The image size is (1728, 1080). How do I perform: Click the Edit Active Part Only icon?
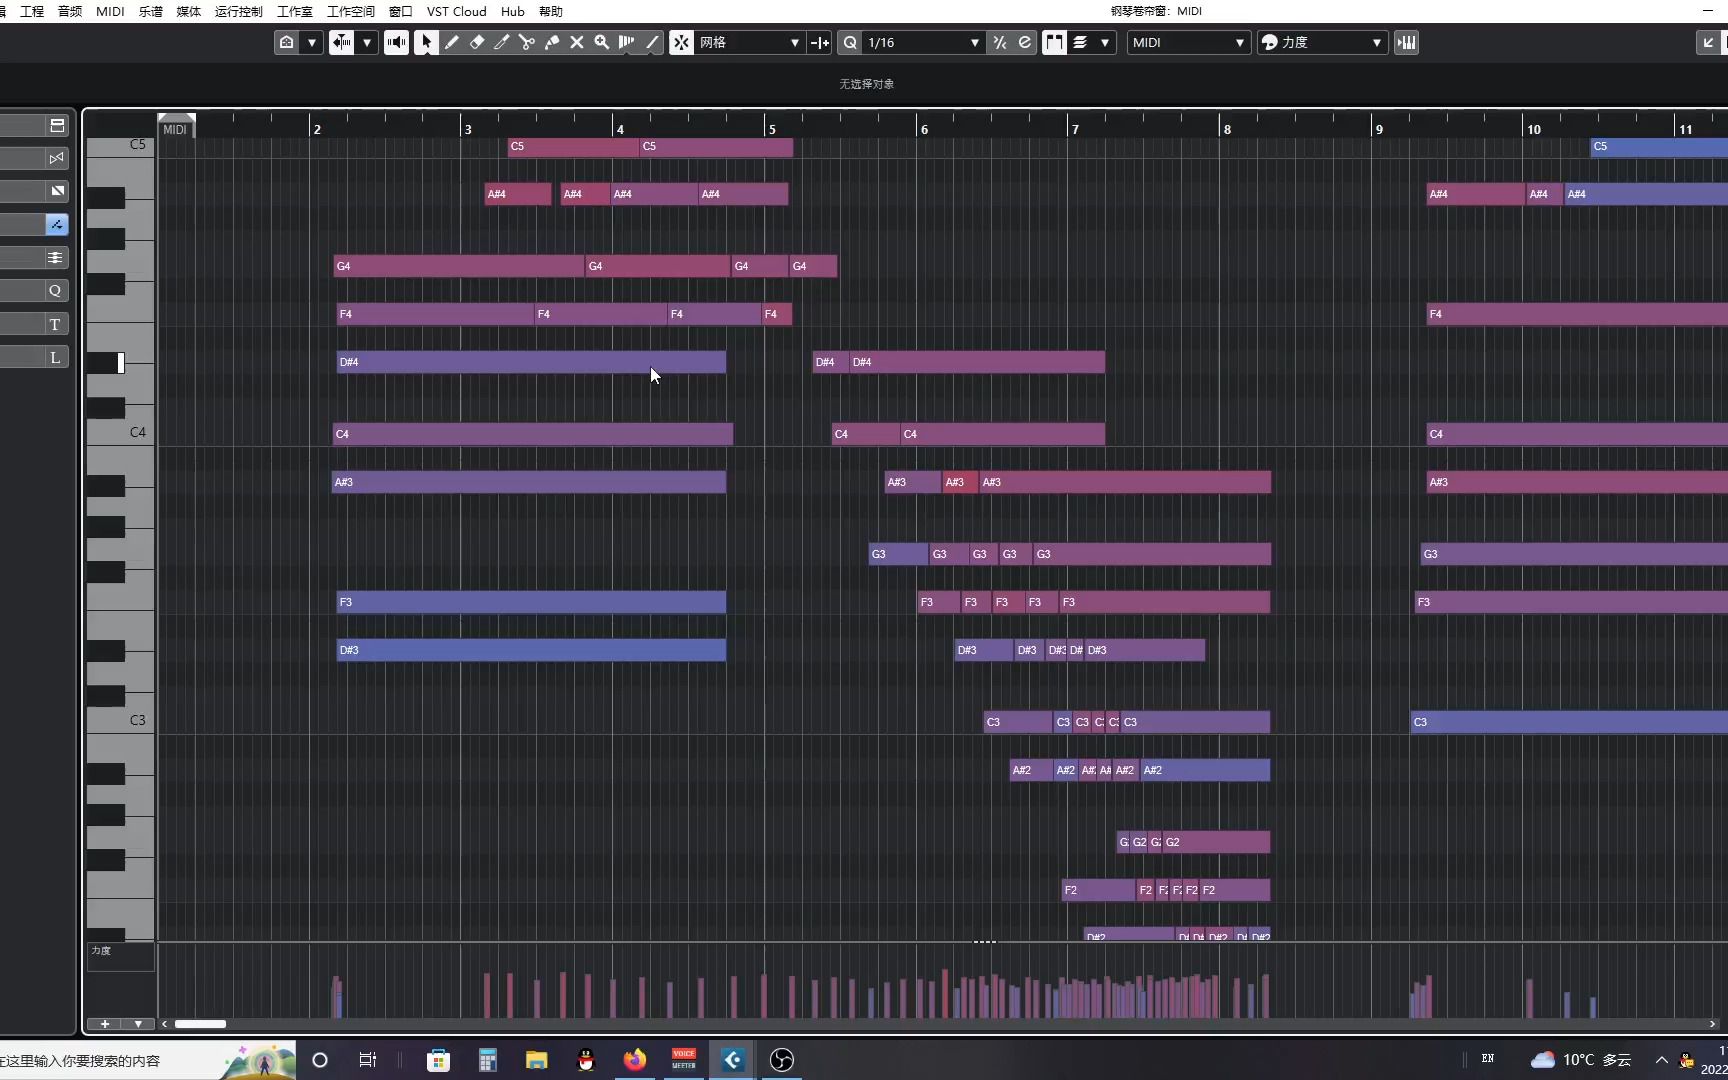pyautogui.click(x=1081, y=42)
